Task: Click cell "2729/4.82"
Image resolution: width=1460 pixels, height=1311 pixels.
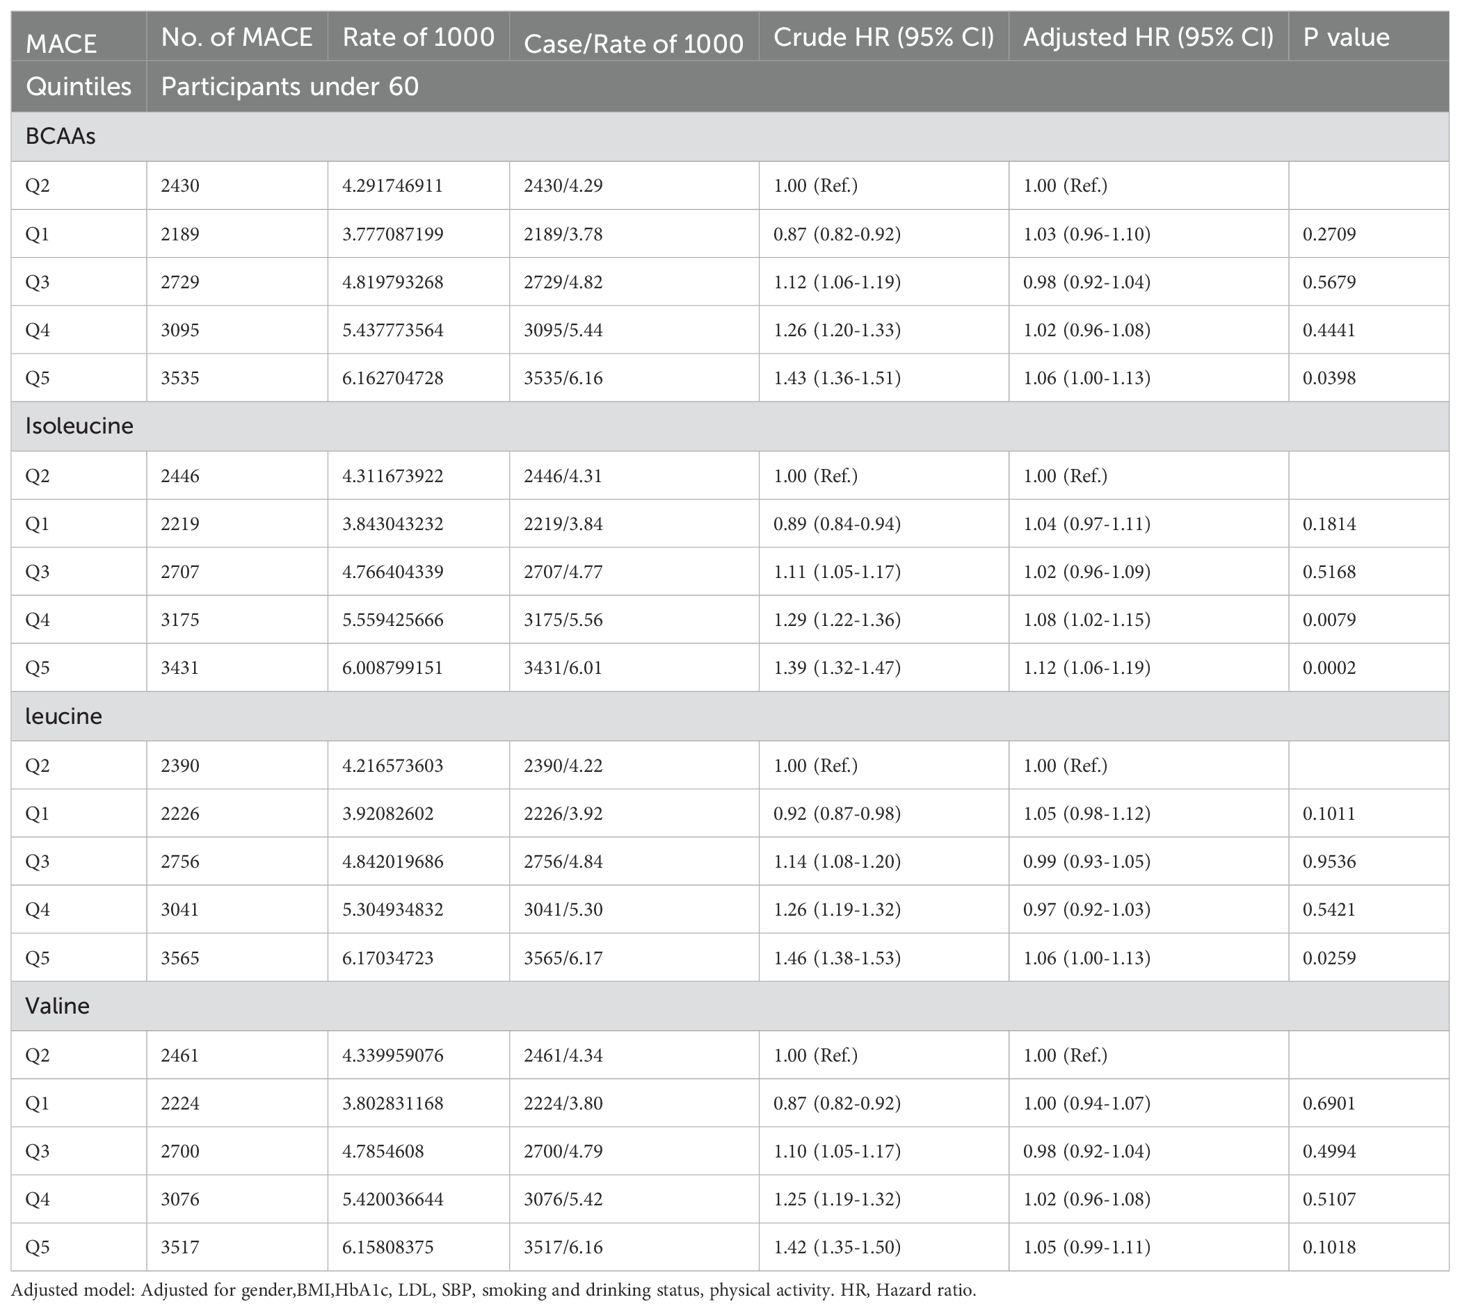Action: click(563, 282)
